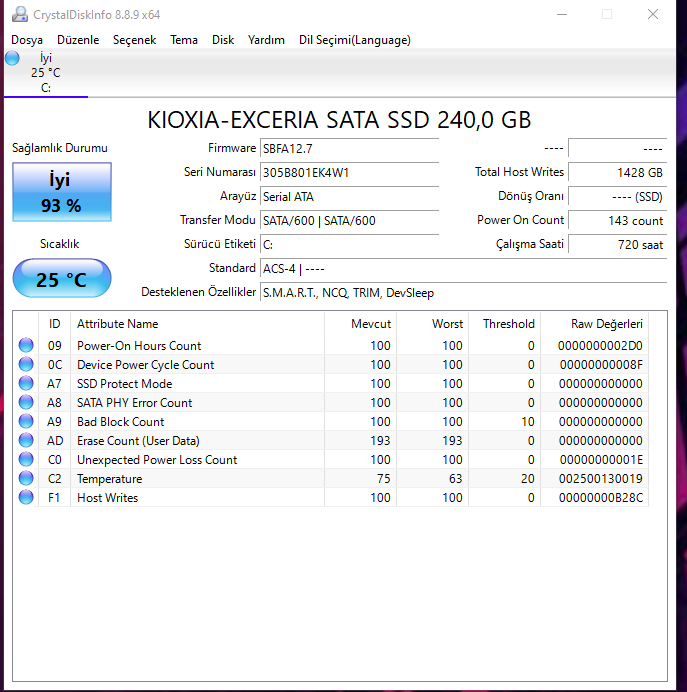Click the Desteklenen Özellikler field
Screen dimensions: 687x692
[x=463, y=293]
